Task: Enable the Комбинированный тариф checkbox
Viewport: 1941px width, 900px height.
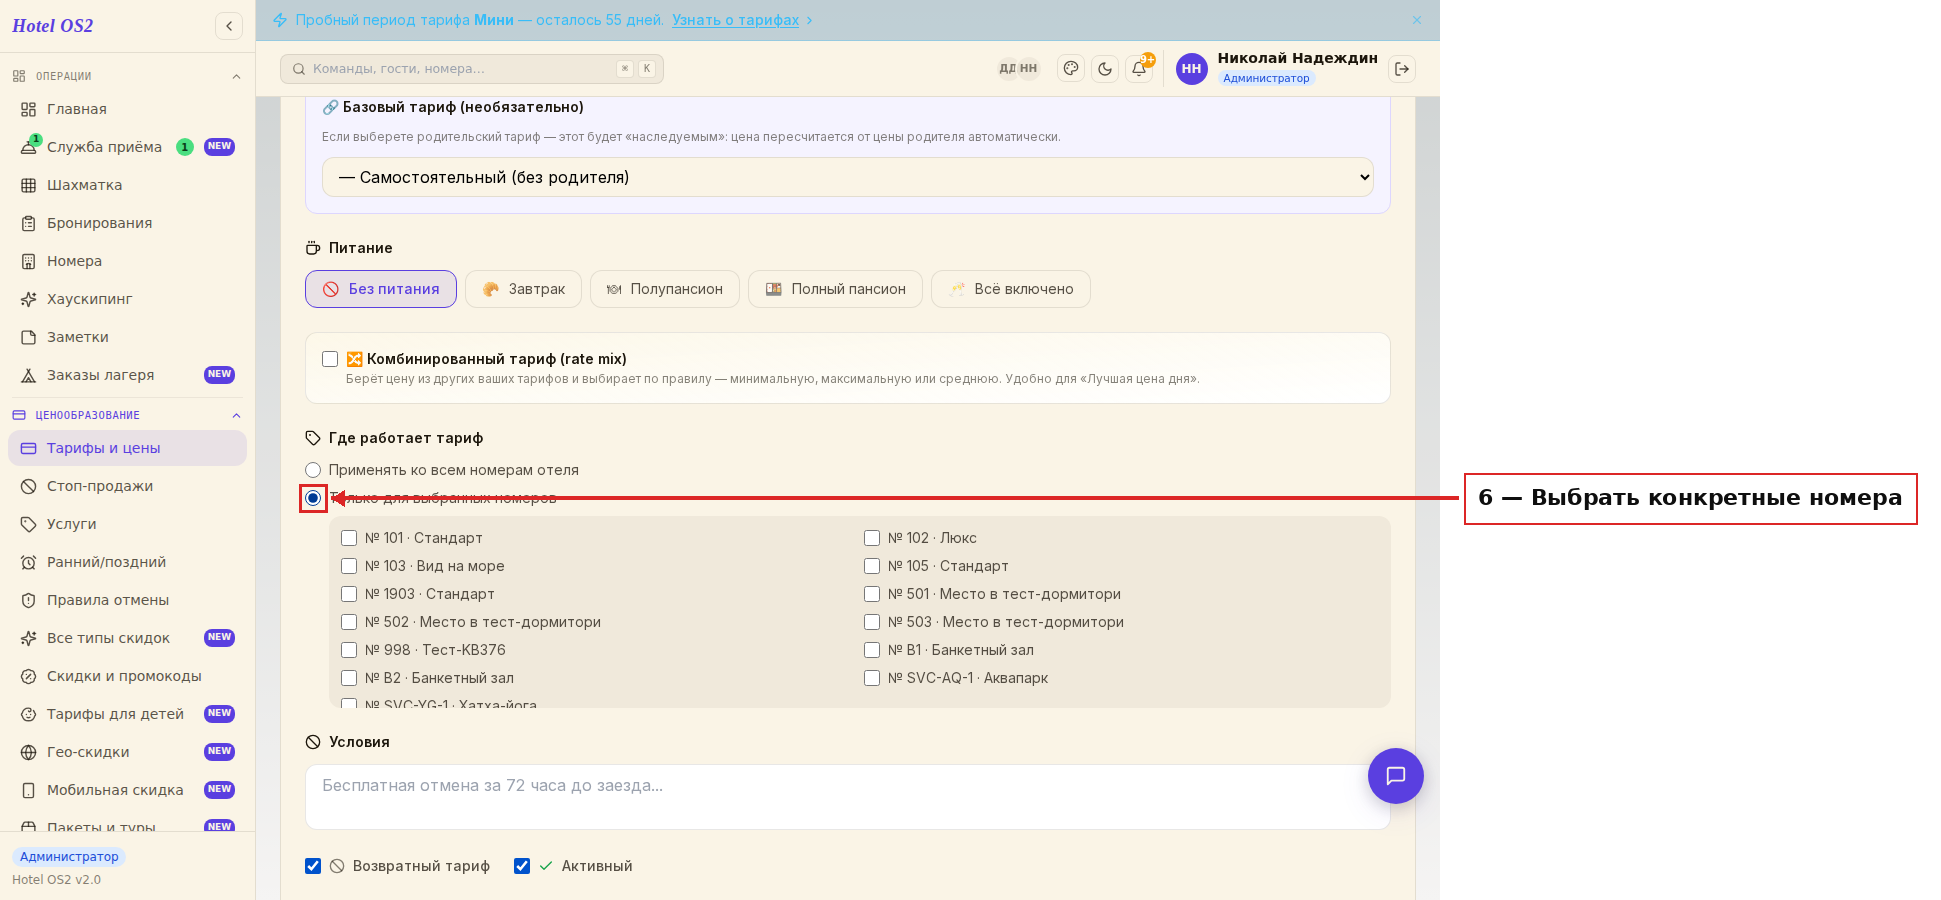Action: [x=330, y=359]
